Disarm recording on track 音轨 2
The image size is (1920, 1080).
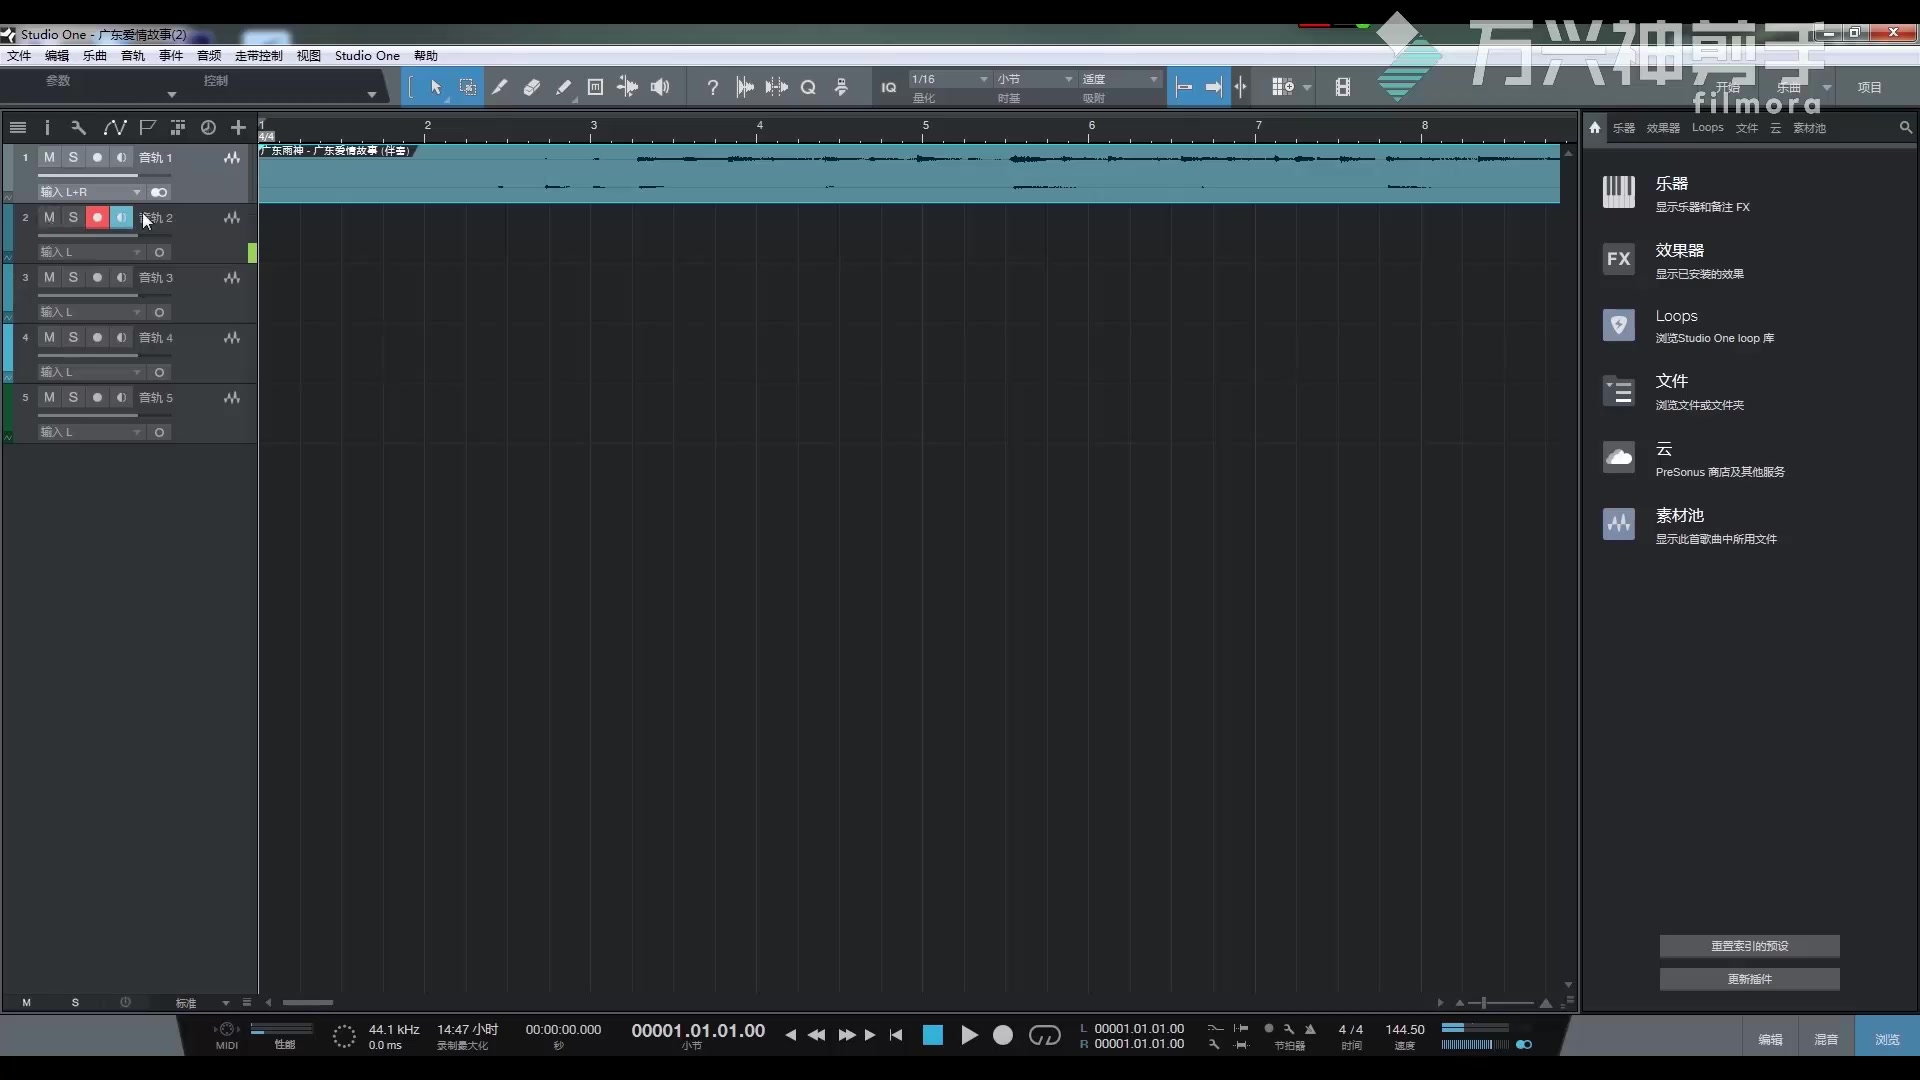click(97, 217)
